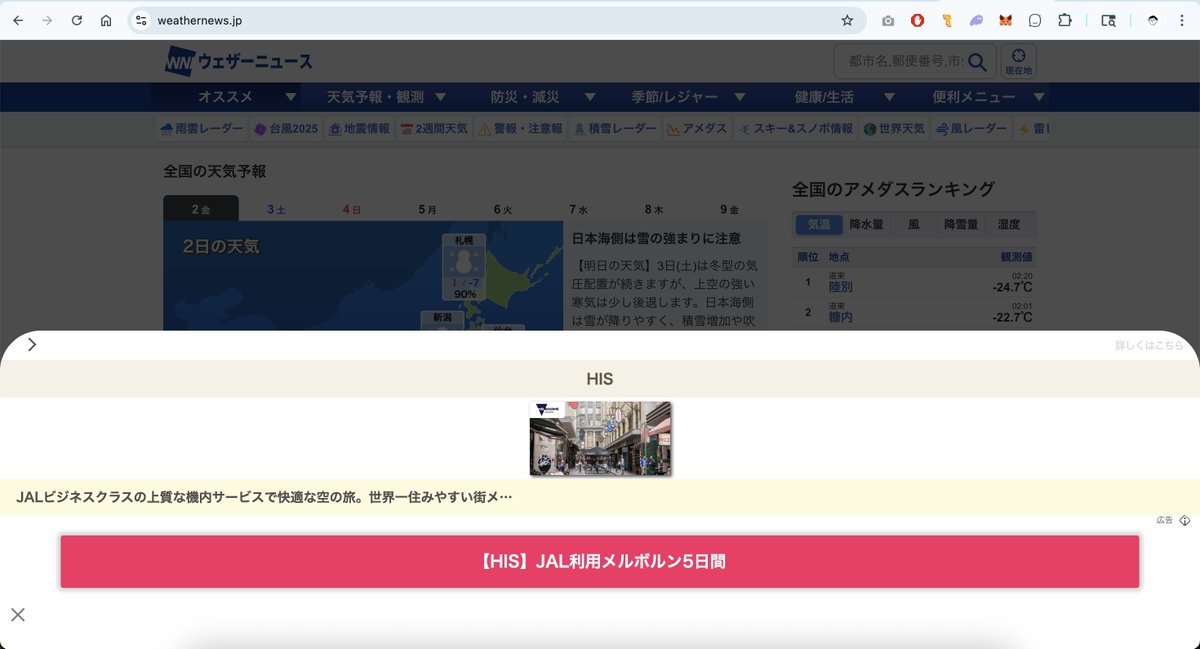Open the 警報・注意報 shortcut
Screen dimensions: 1200x649
point(520,129)
